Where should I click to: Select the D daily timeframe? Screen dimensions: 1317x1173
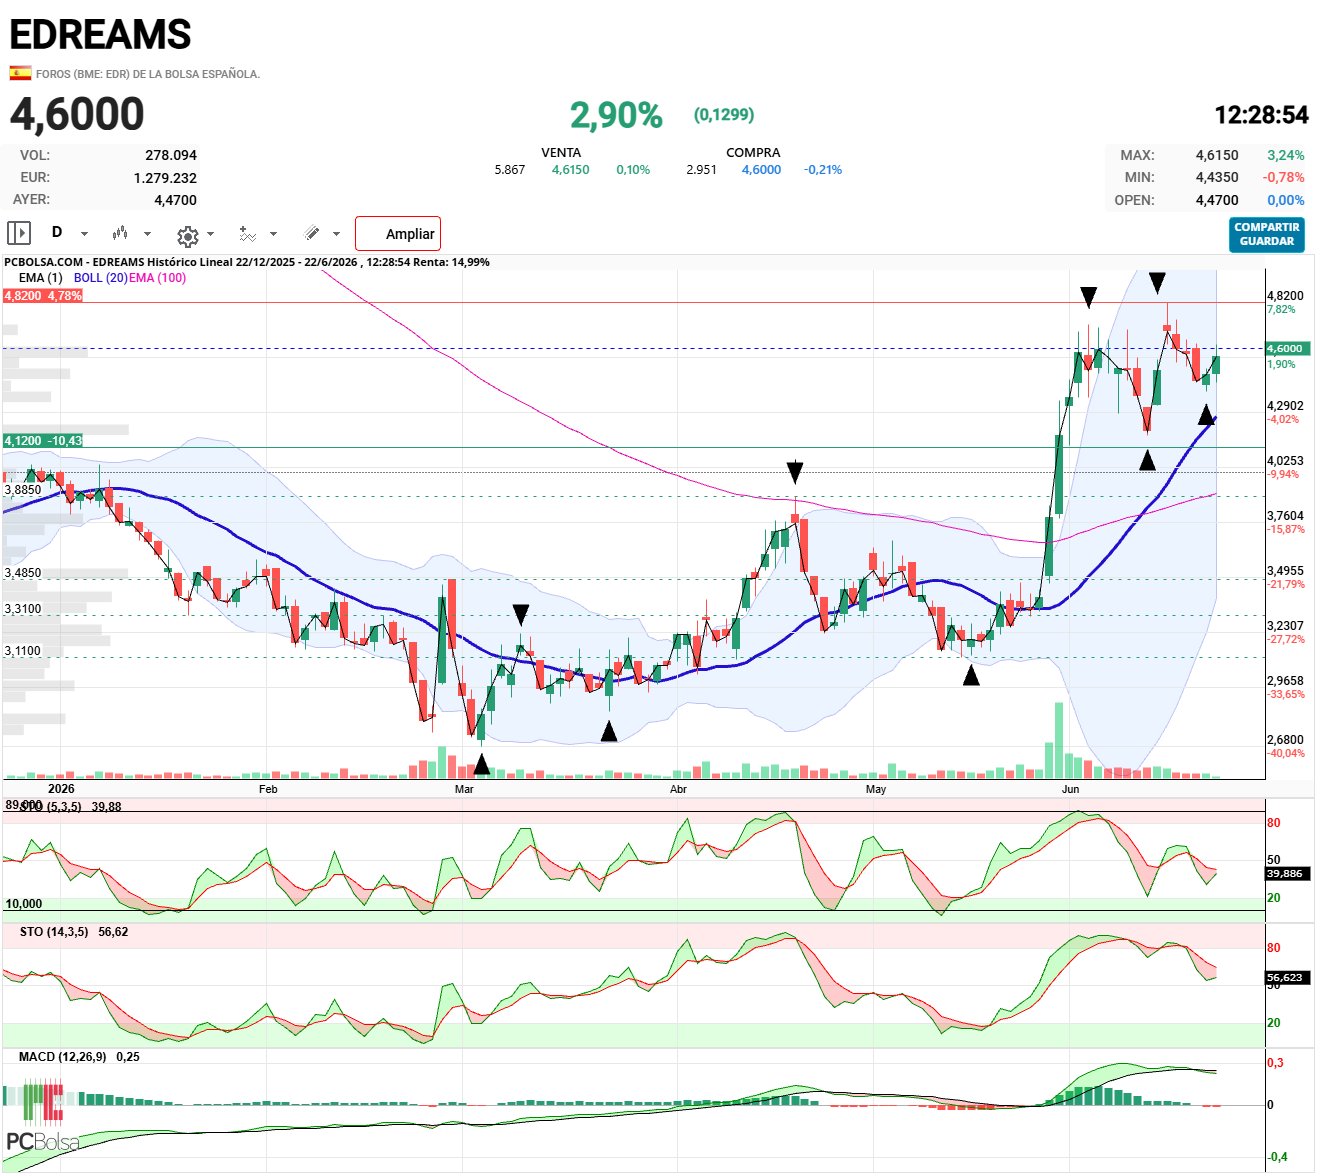(57, 232)
